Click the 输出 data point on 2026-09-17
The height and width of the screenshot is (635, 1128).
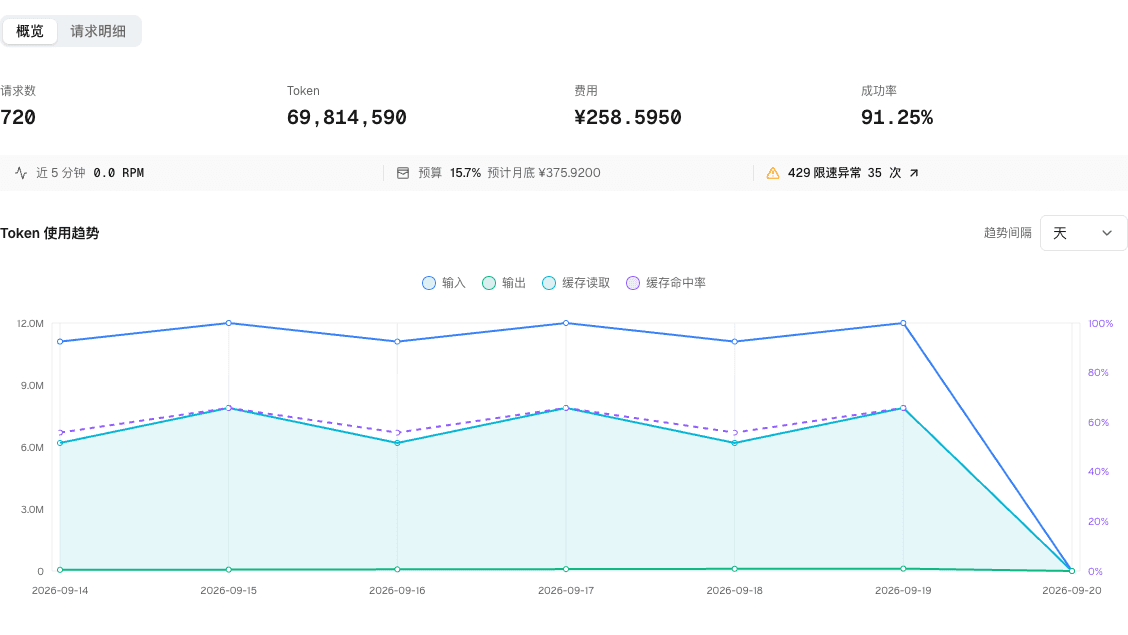(x=566, y=569)
